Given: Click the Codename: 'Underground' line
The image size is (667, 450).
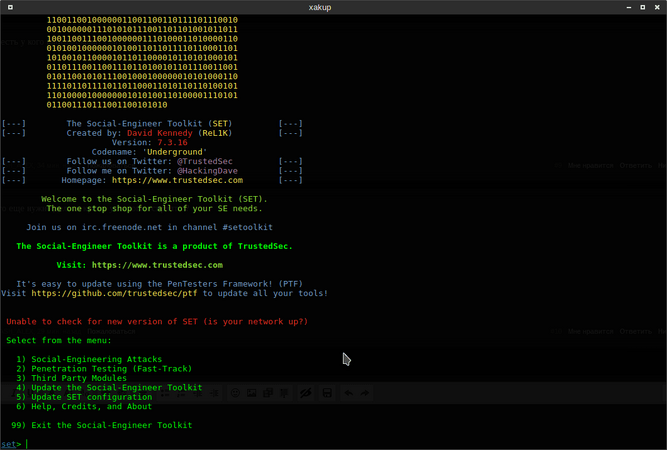Looking at the screenshot, I should pos(149,152).
